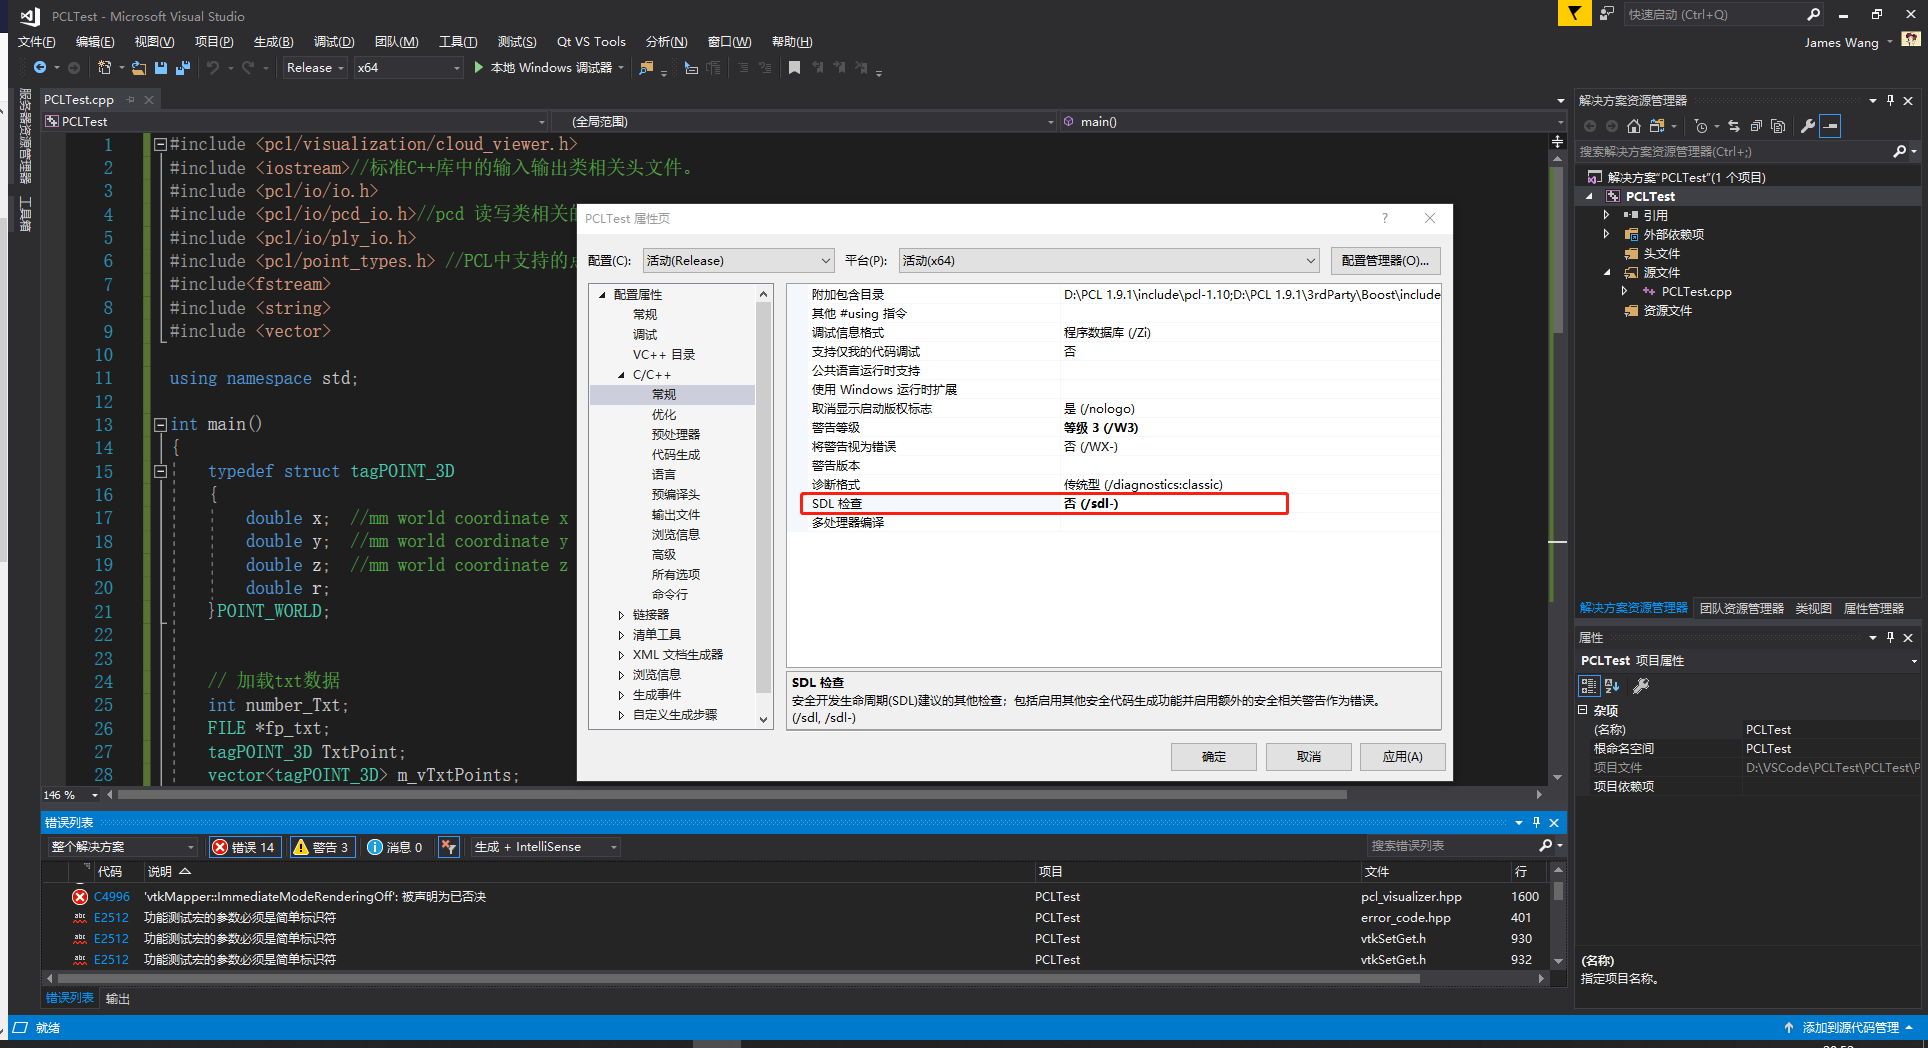Click the pending changes filter clock icon
The width and height of the screenshot is (1928, 1048).
point(1702,126)
